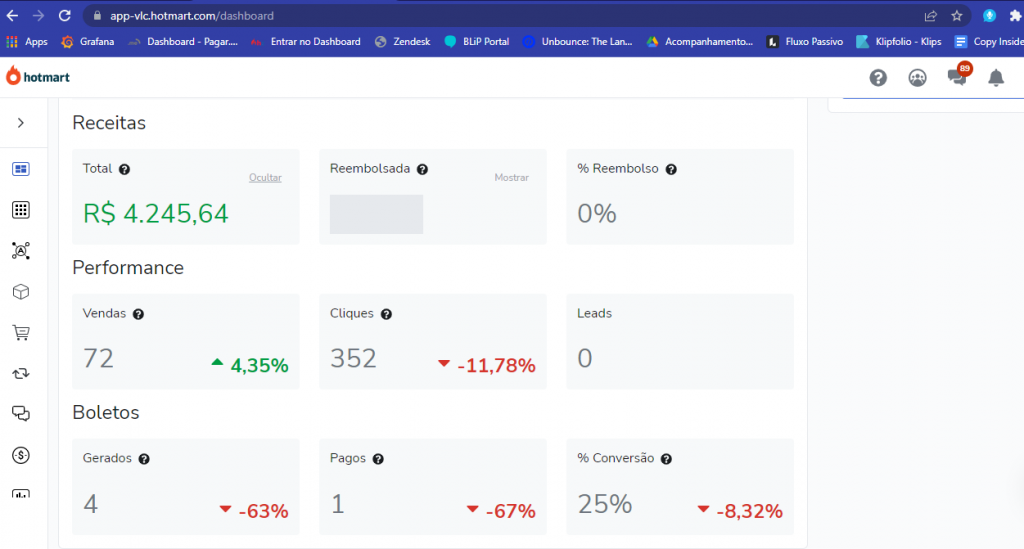Hide total revenue with Ocultar link
This screenshot has height=549, width=1024.
click(265, 178)
